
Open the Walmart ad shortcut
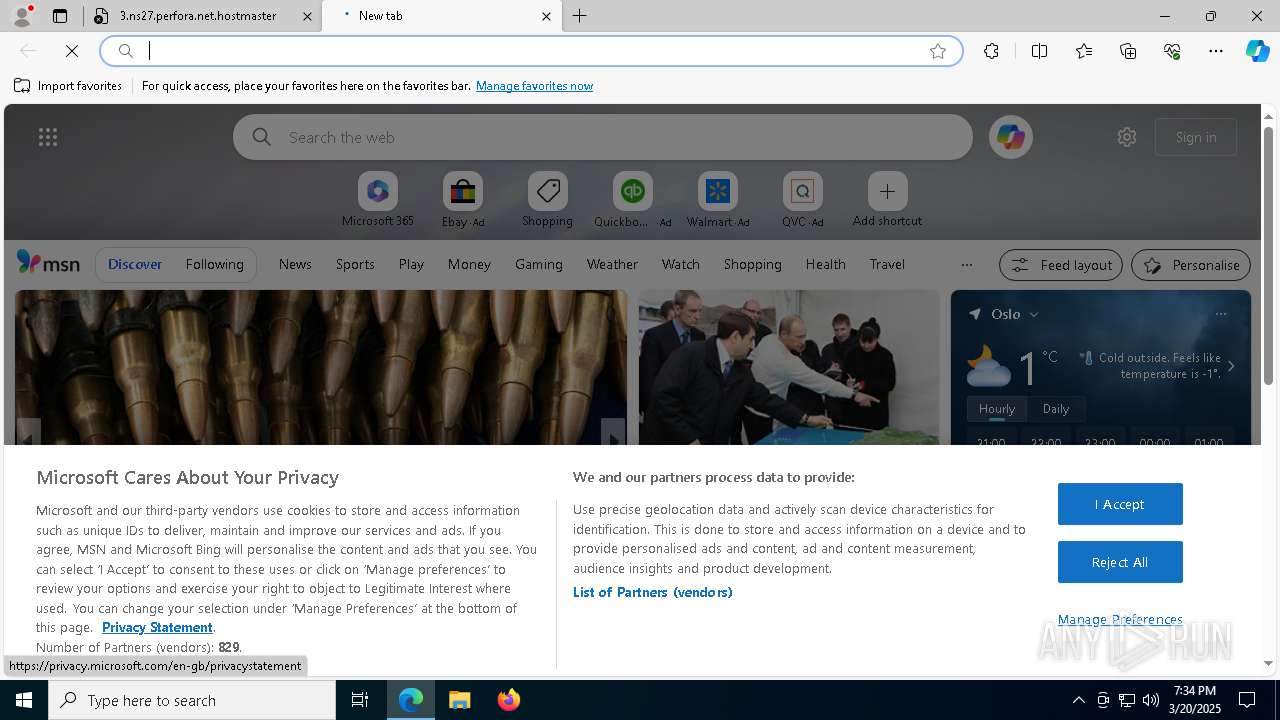[x=717, y=200]
